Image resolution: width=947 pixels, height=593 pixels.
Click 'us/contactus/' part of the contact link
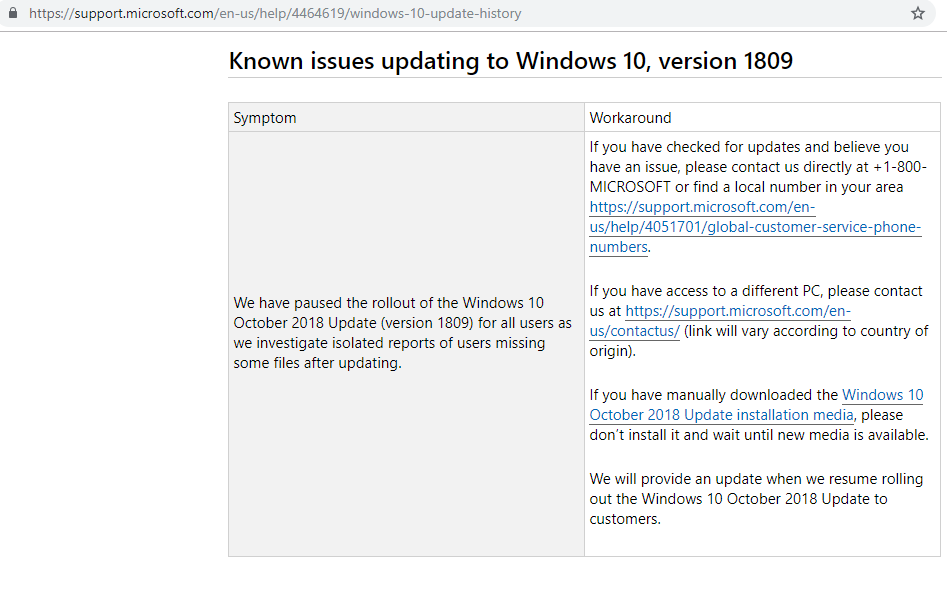point(634,331)
